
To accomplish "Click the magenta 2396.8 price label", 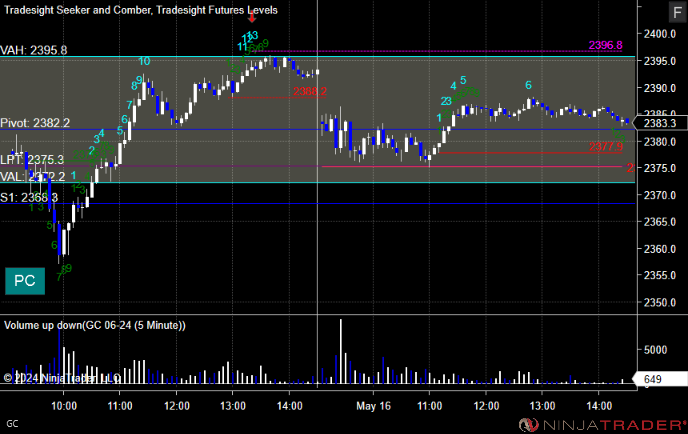I will tap(606, 45).
